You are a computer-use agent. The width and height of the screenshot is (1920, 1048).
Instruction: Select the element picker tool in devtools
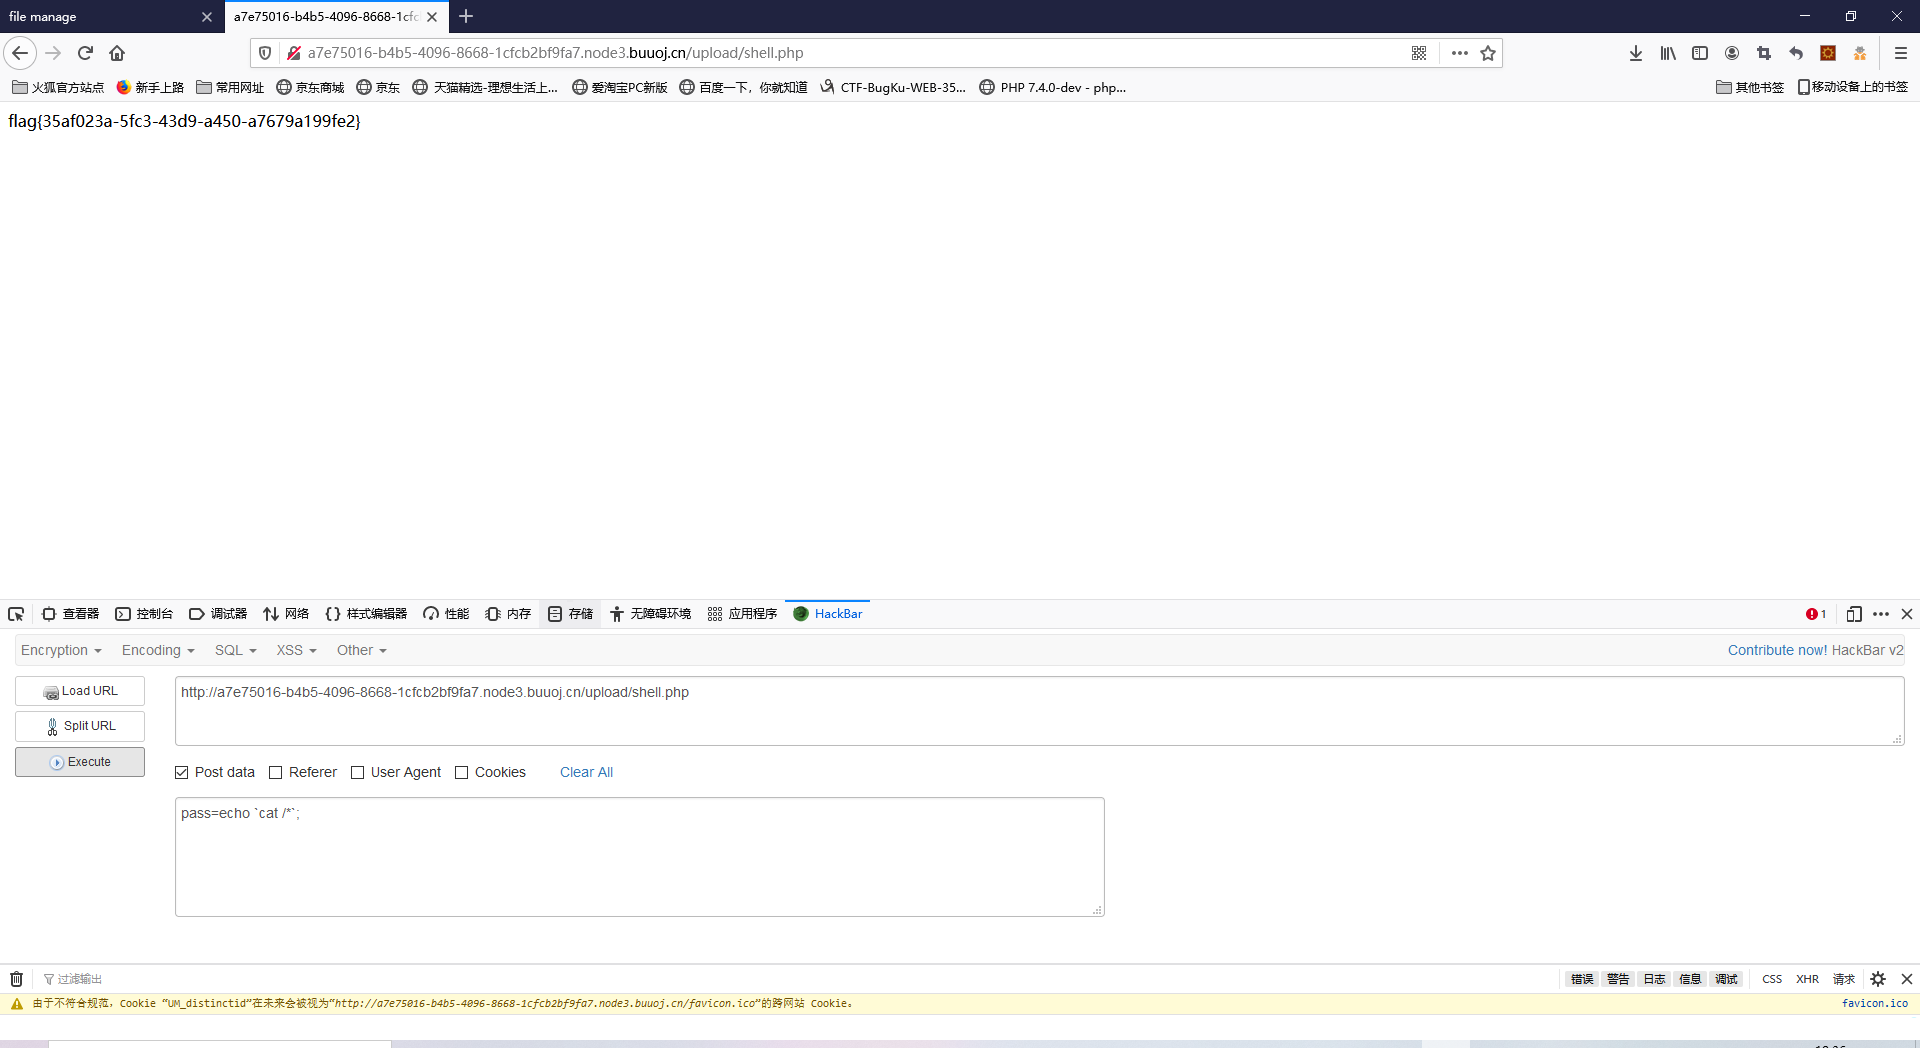click(15, 613)
